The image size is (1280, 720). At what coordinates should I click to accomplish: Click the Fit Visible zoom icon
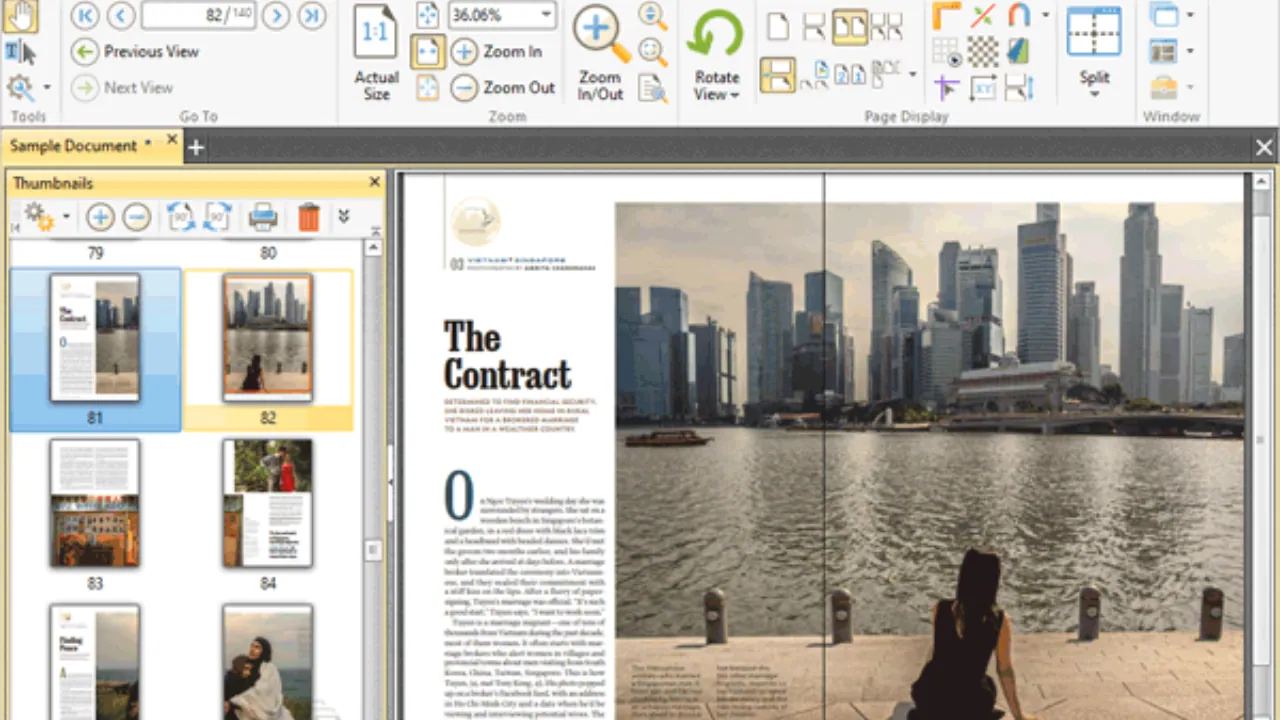[427, 88]
